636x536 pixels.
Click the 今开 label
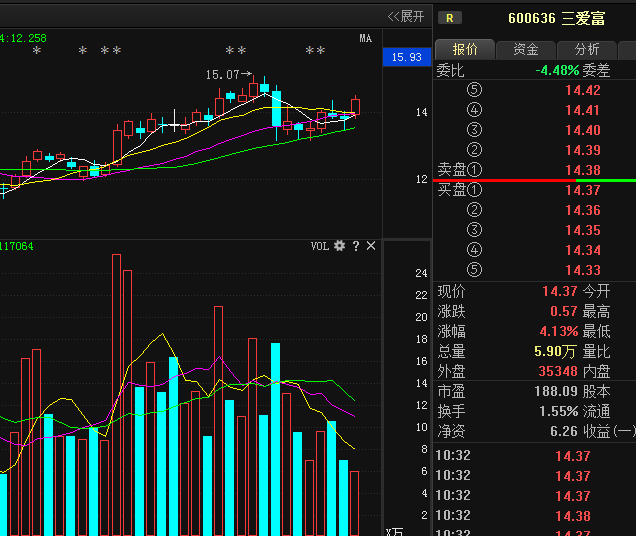(x=596, y=291)
